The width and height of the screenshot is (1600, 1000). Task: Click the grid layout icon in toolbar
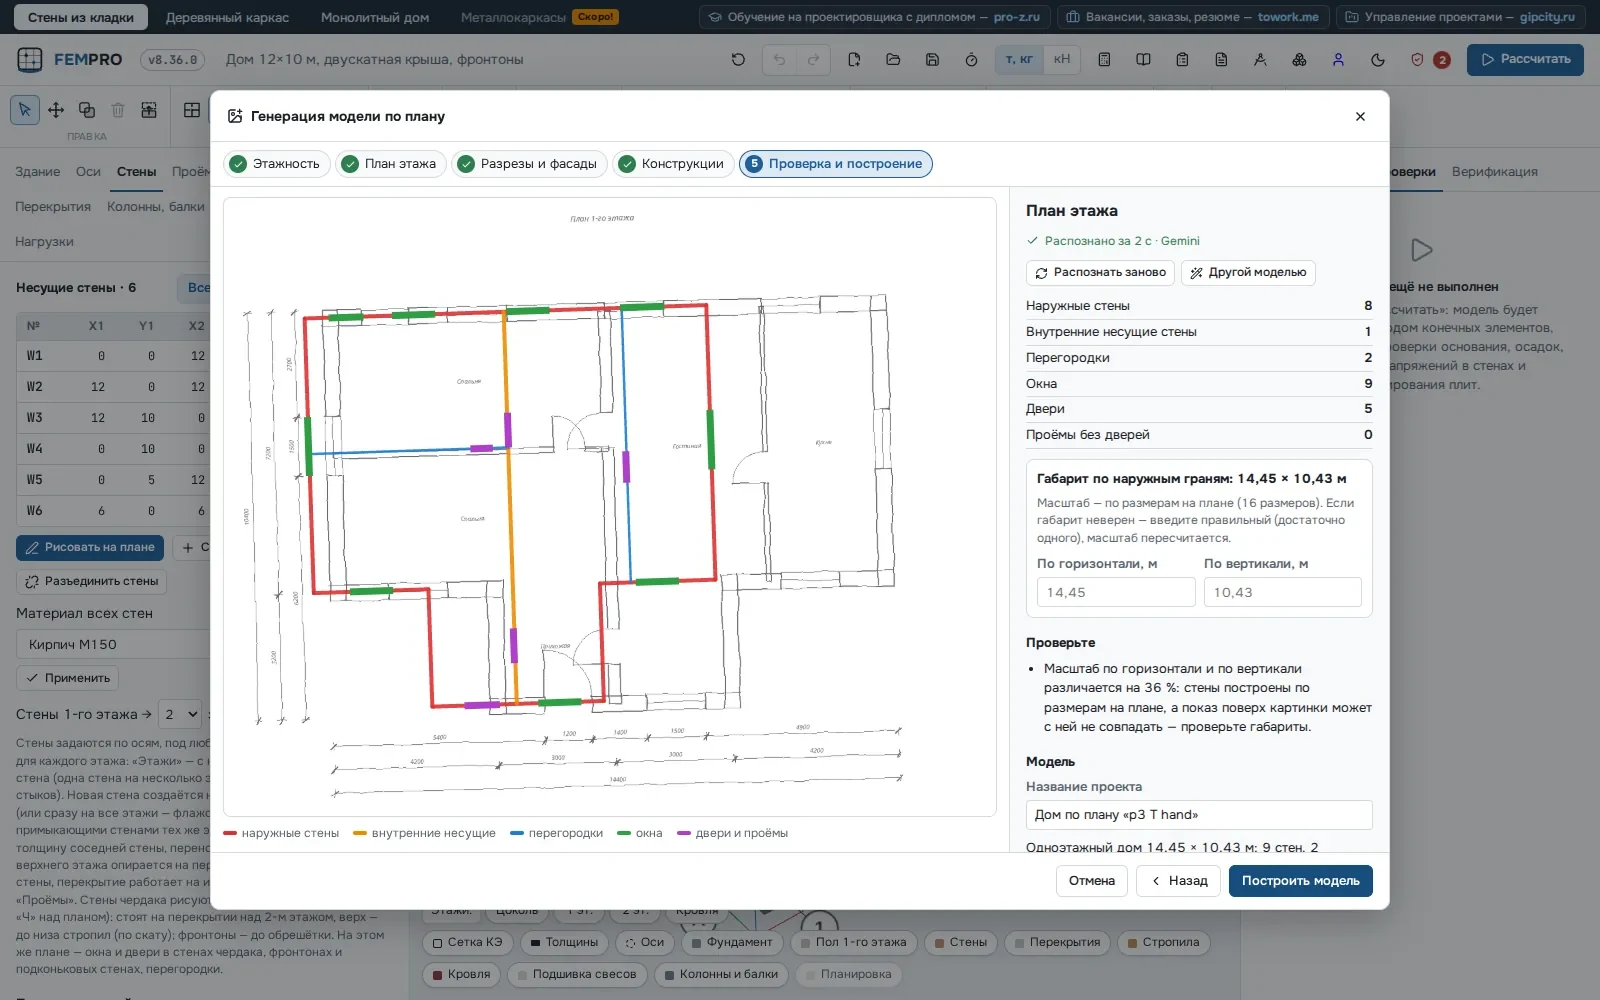[192, 110]
